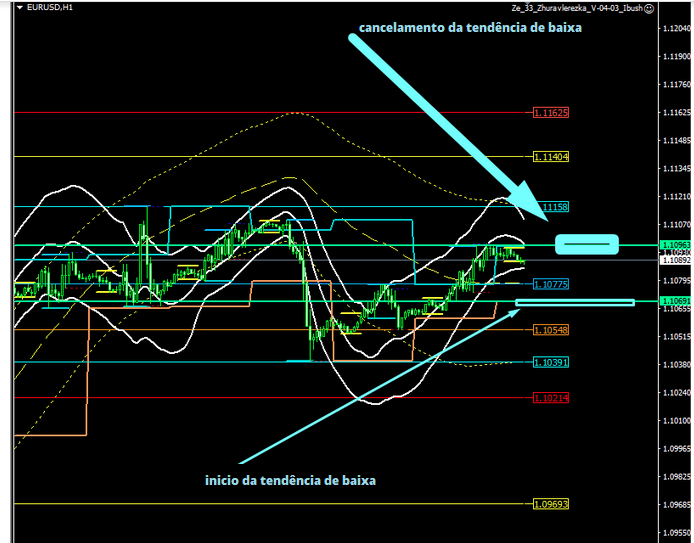Select the cyan 1.11158 level label
The width and height of the screenshot is (694, 543).
(x=554, y=207)
